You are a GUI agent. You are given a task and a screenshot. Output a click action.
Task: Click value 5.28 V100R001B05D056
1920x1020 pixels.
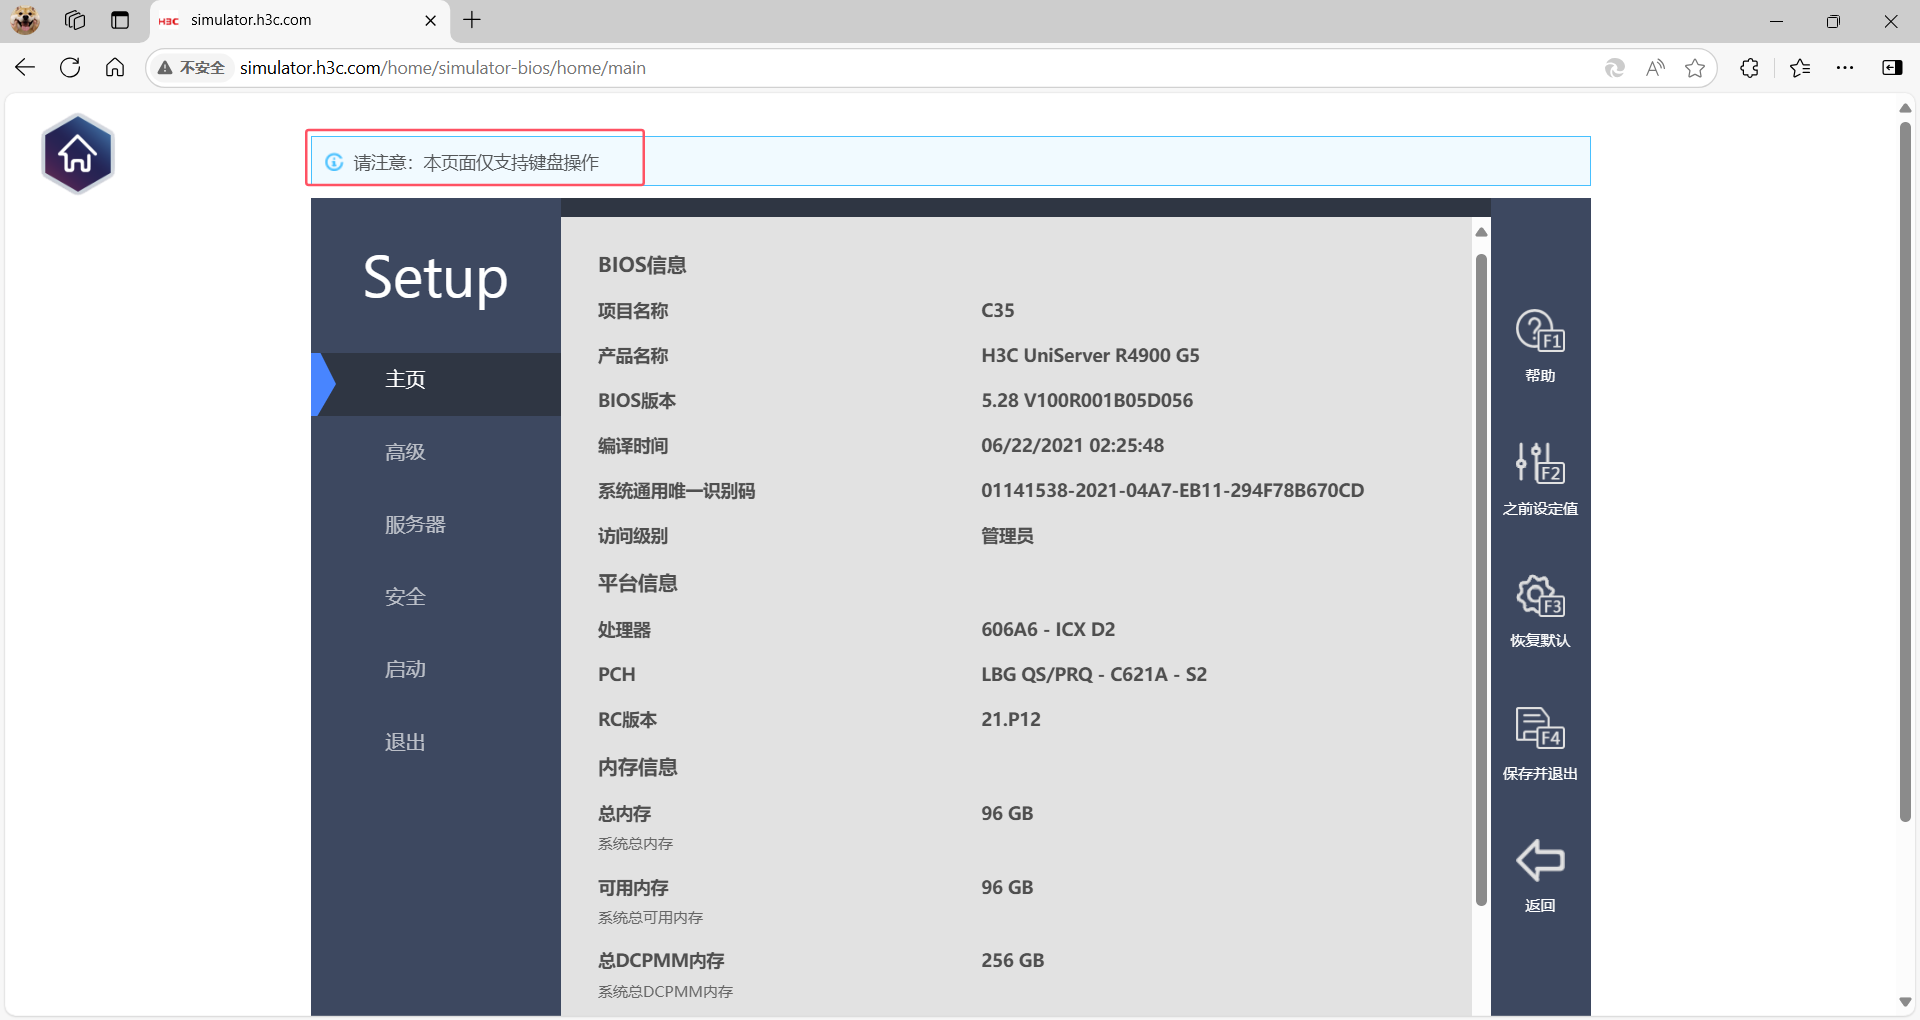[1087, 401]
